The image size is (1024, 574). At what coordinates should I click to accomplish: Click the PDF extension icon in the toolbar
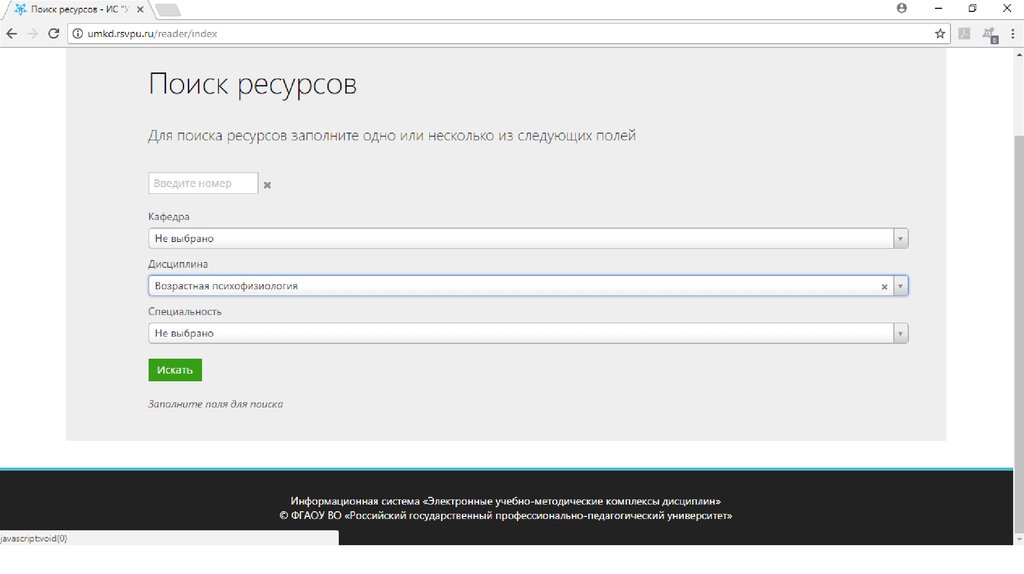pos(965,33)
